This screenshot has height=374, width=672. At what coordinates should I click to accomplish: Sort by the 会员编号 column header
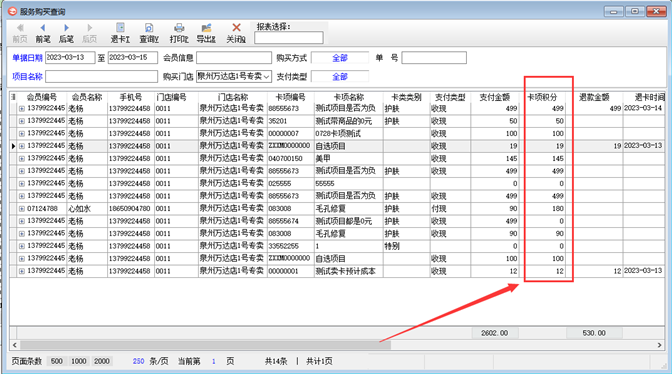coord(42,97)
